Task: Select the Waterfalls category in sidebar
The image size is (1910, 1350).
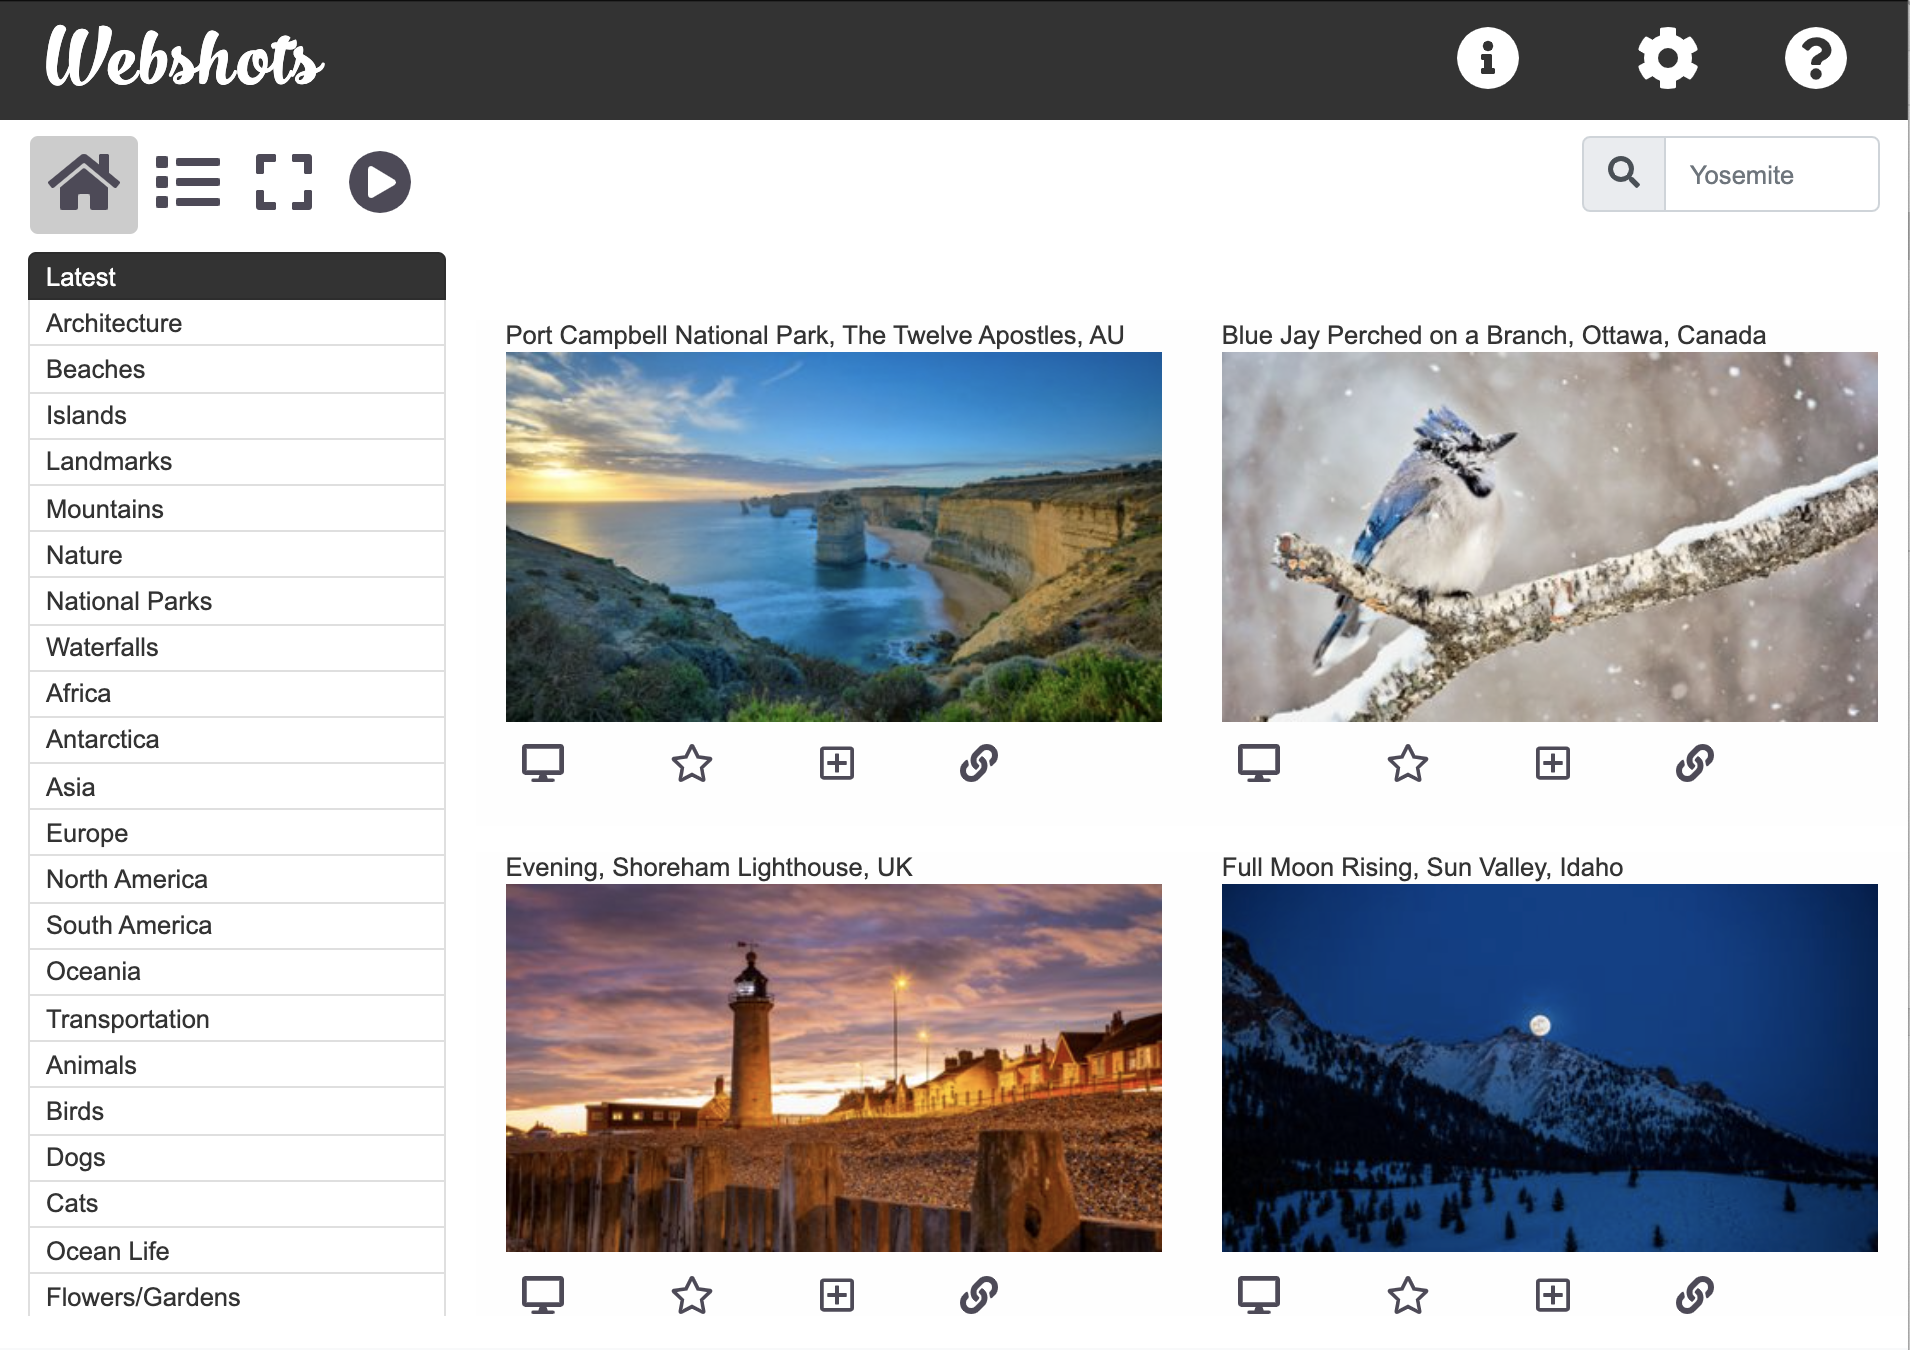Action: pyautogui.click(x=102, y=647)
